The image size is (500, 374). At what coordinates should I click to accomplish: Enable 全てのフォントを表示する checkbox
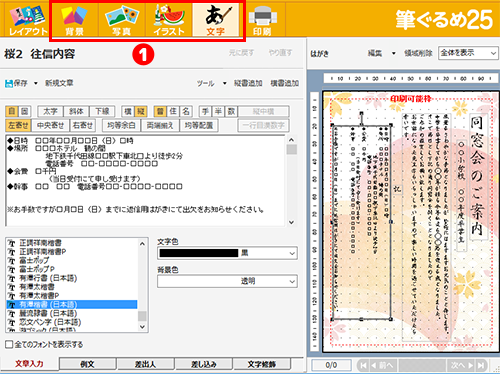pos(9,344)
